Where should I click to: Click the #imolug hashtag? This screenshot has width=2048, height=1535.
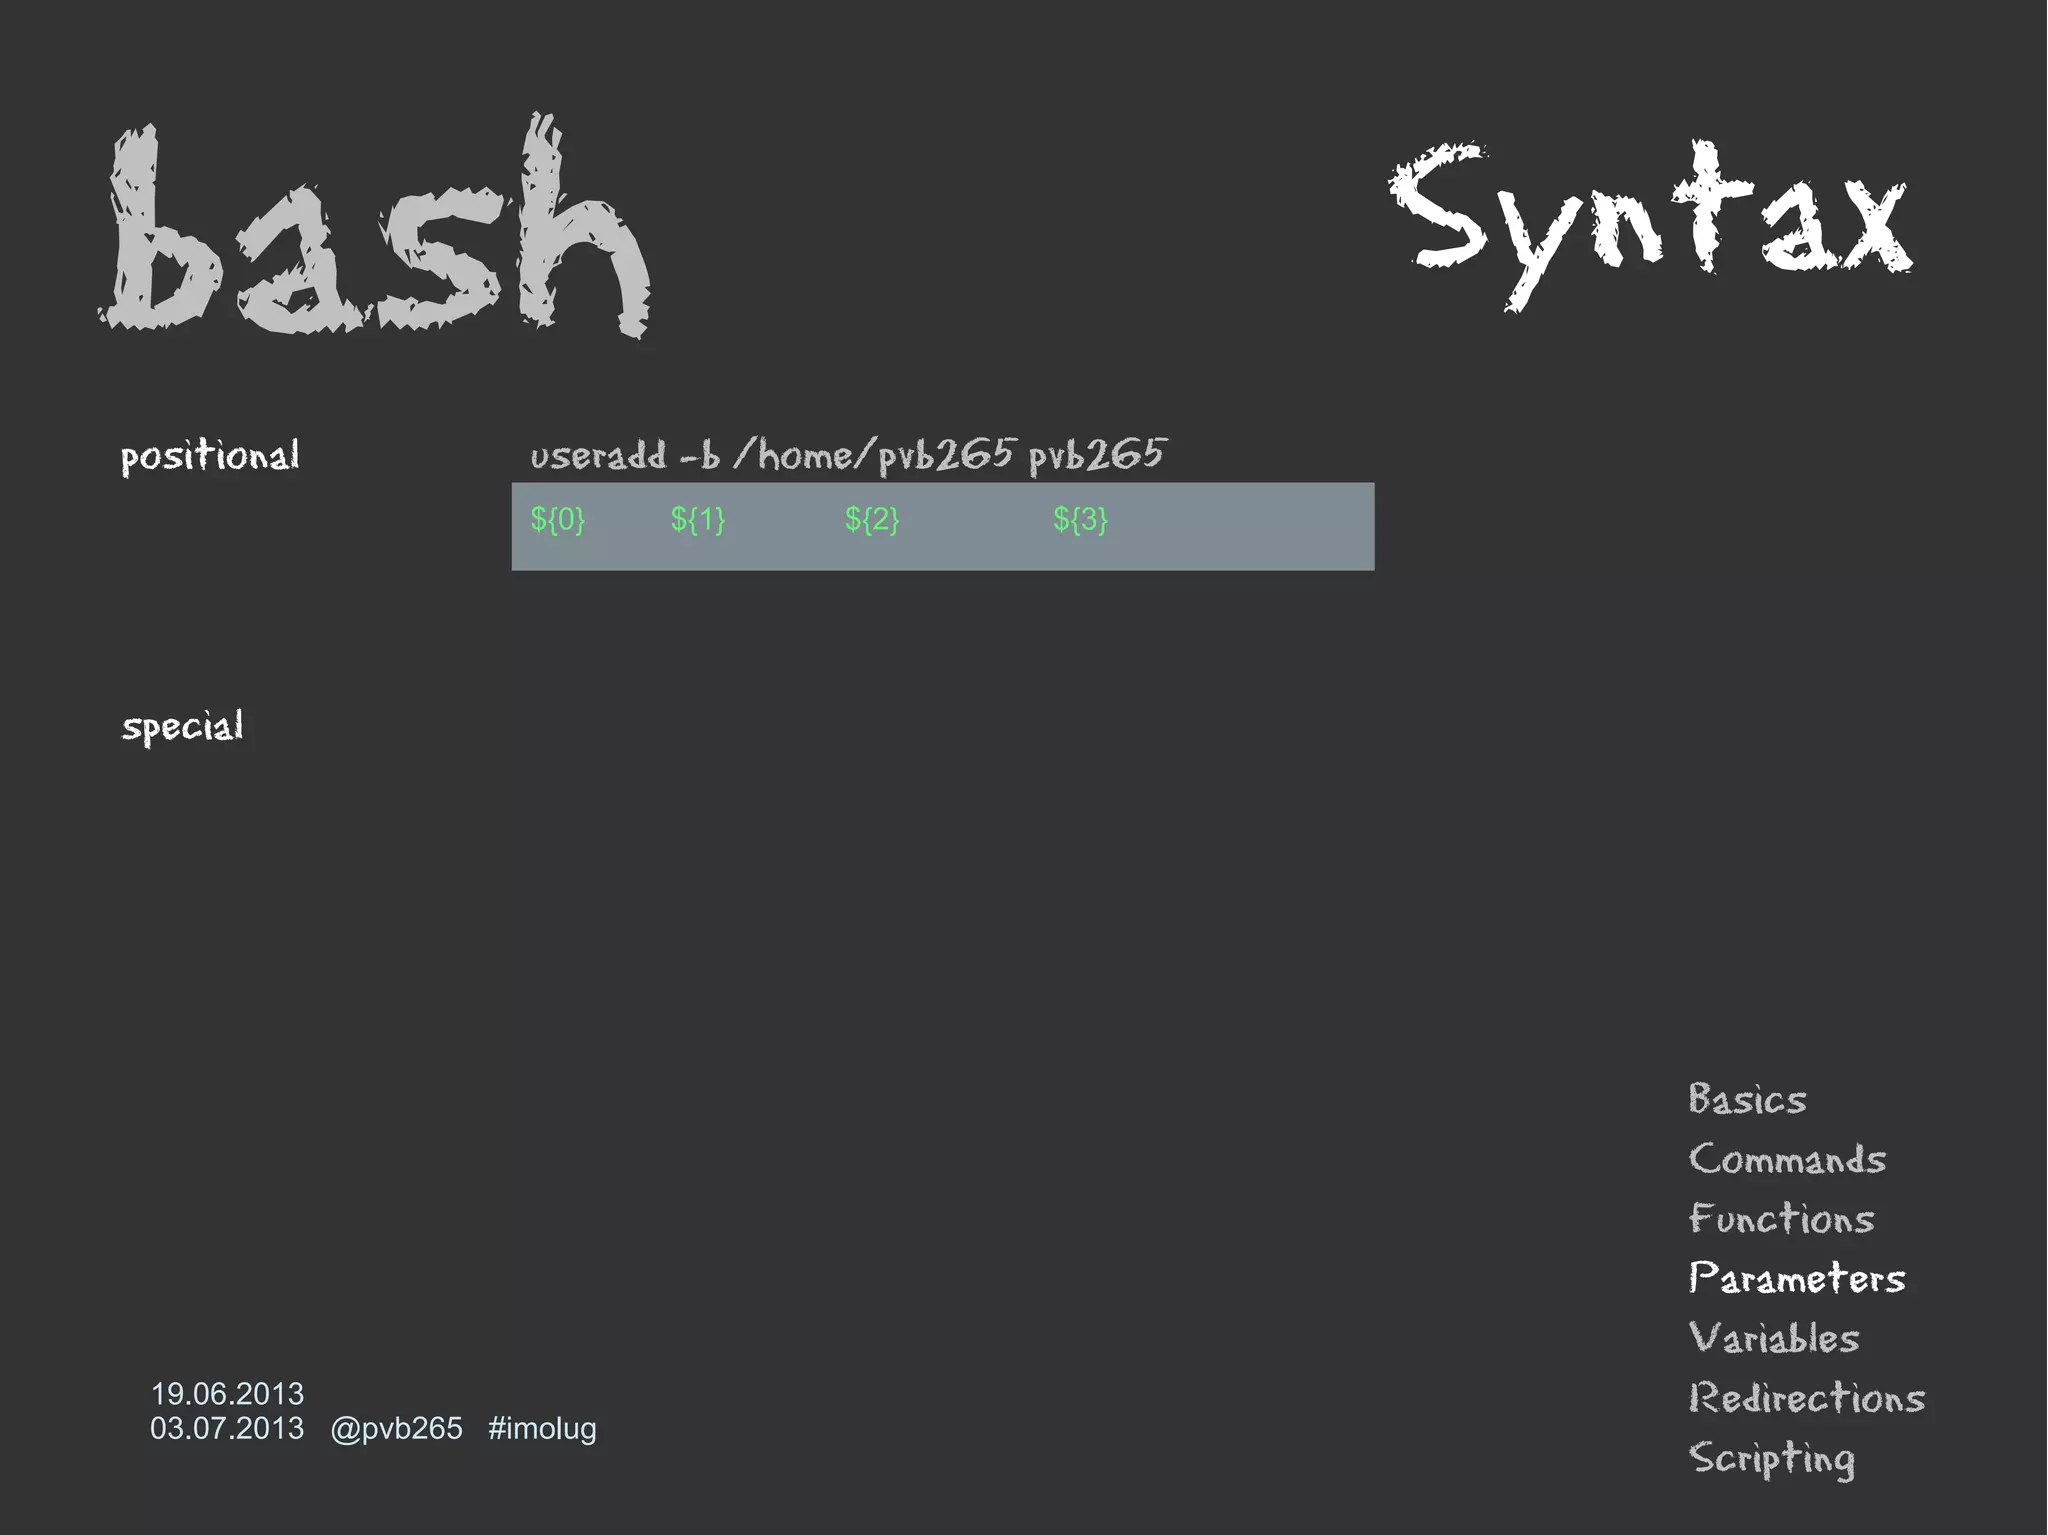click(542, 1429)
